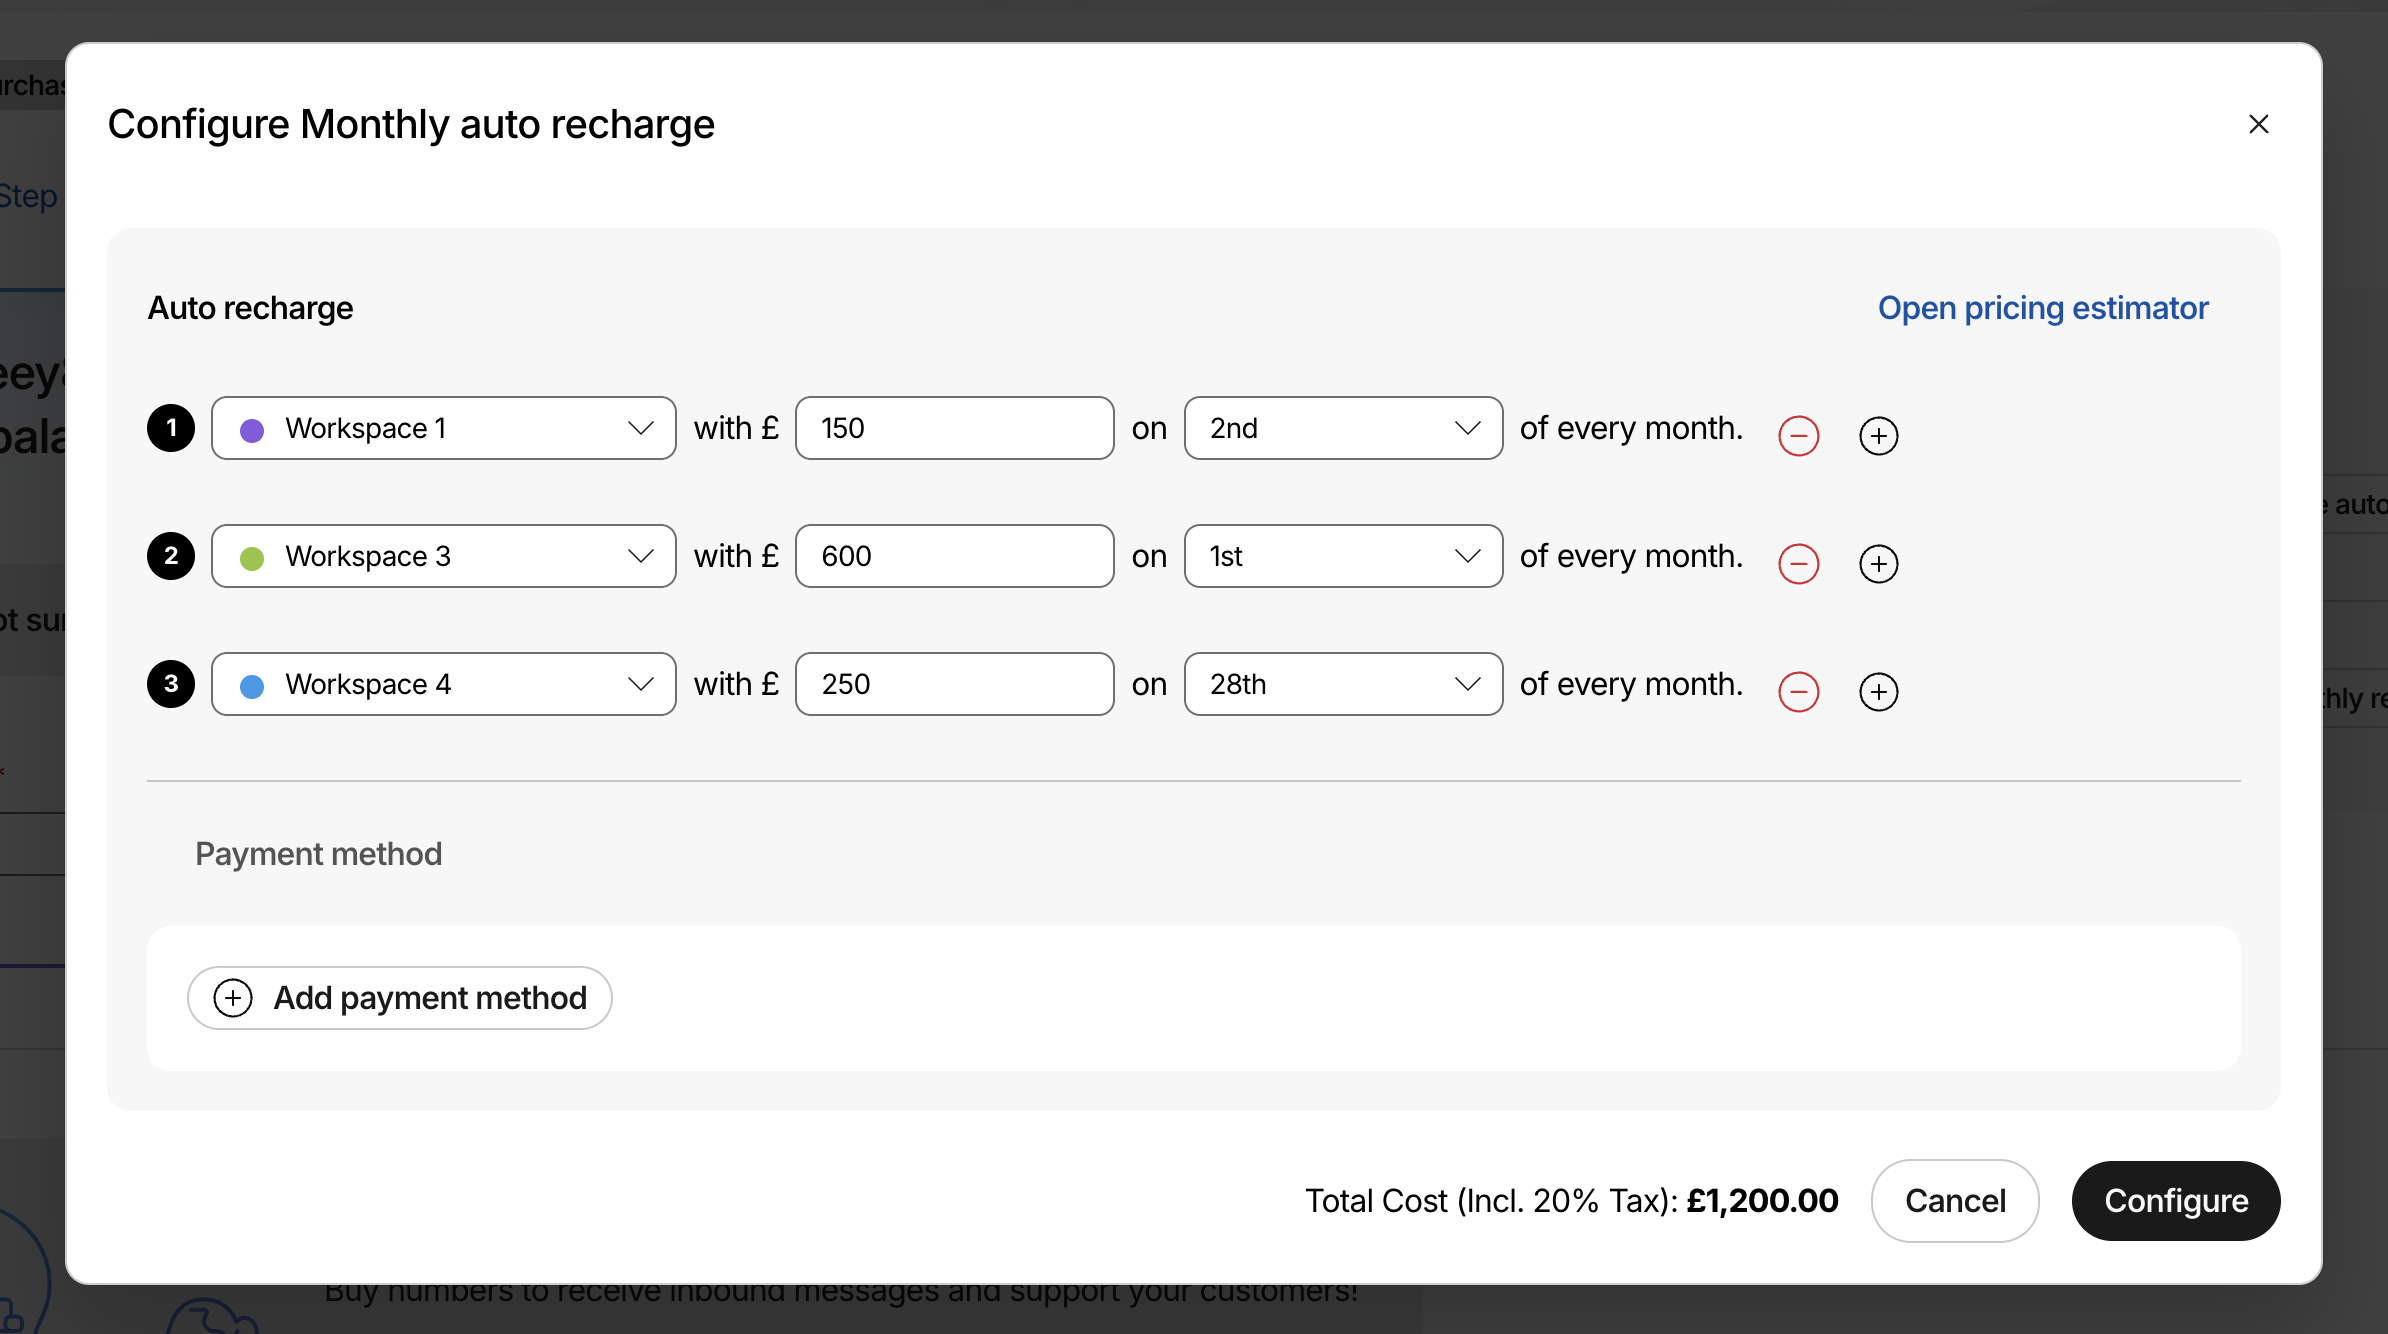Click Add payment method button
The height and width of the screenshot is (1334, 2388).
pos(400,998)
